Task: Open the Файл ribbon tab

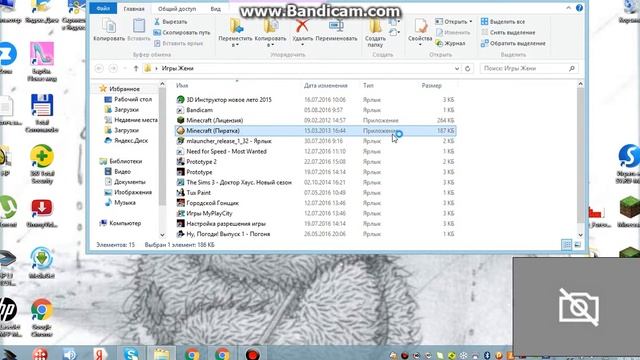Action: 103,8
